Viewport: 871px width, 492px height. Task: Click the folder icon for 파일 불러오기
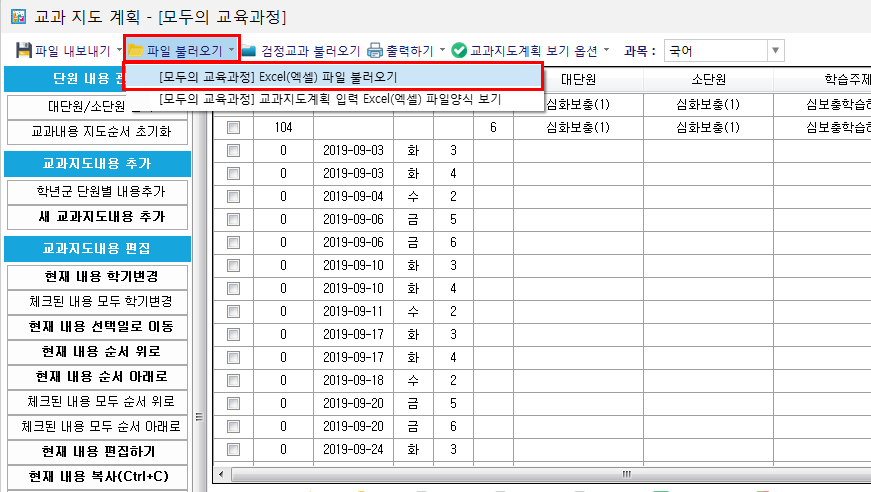[x=136, y=51]
